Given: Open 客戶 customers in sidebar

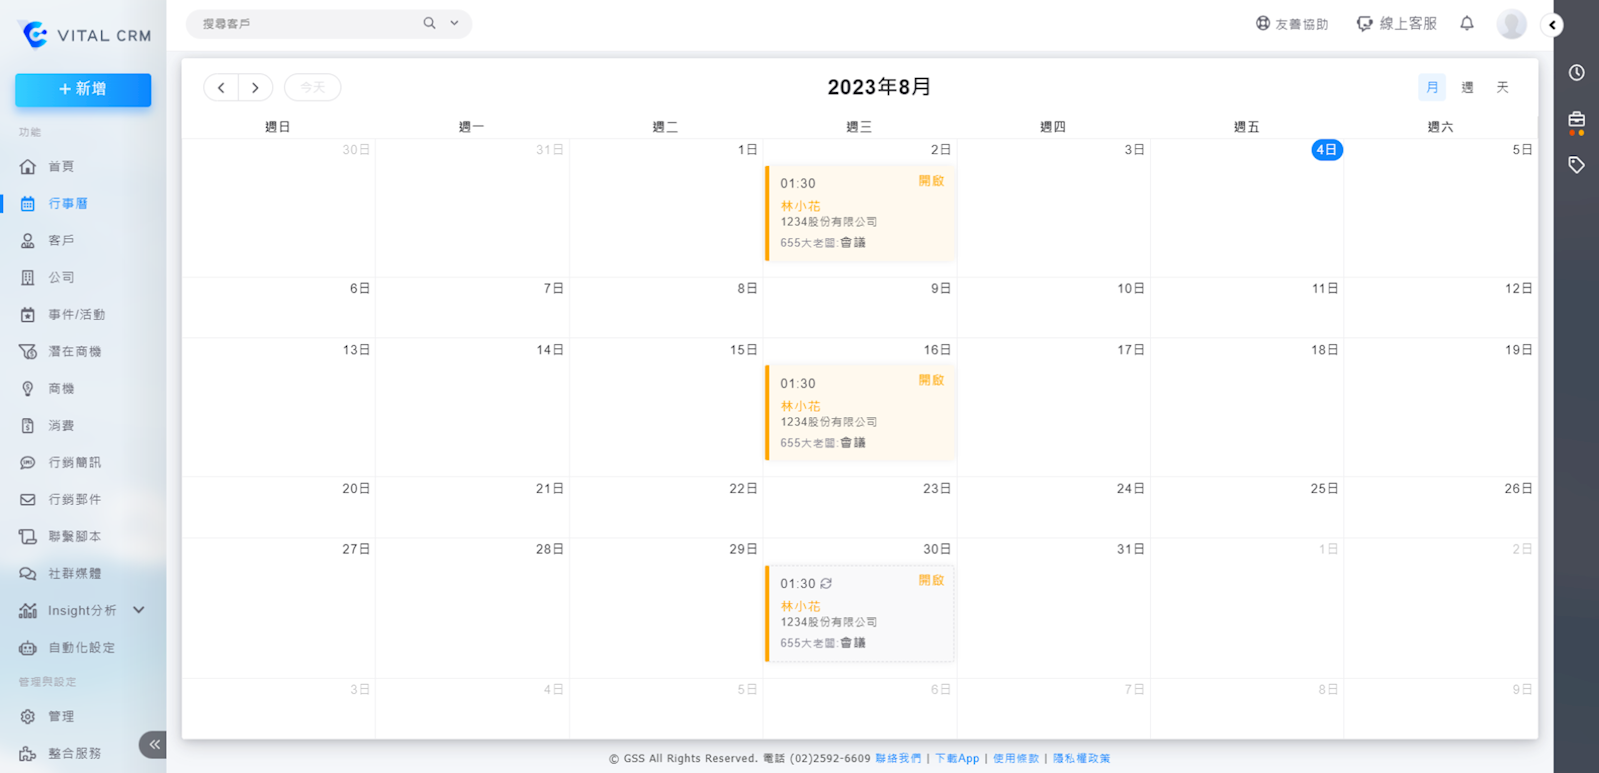Looking at the screenshot, I should (x=61, y=241).
